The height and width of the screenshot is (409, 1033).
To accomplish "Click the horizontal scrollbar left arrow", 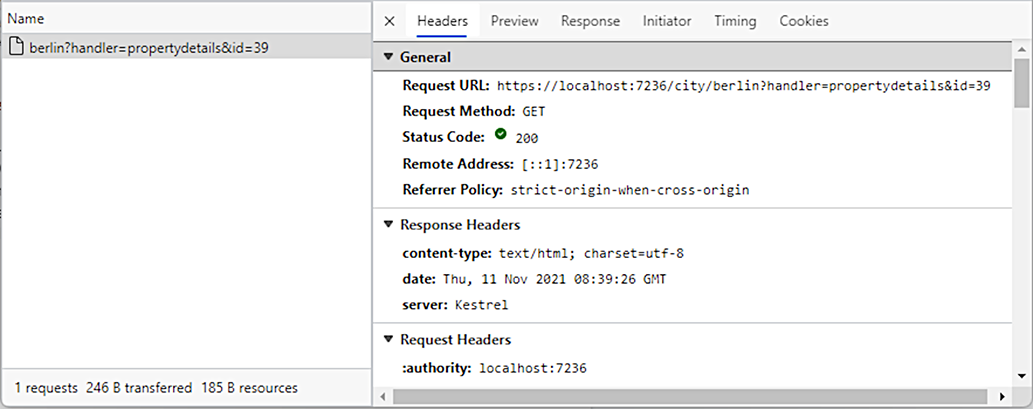I will click(382, 396).
